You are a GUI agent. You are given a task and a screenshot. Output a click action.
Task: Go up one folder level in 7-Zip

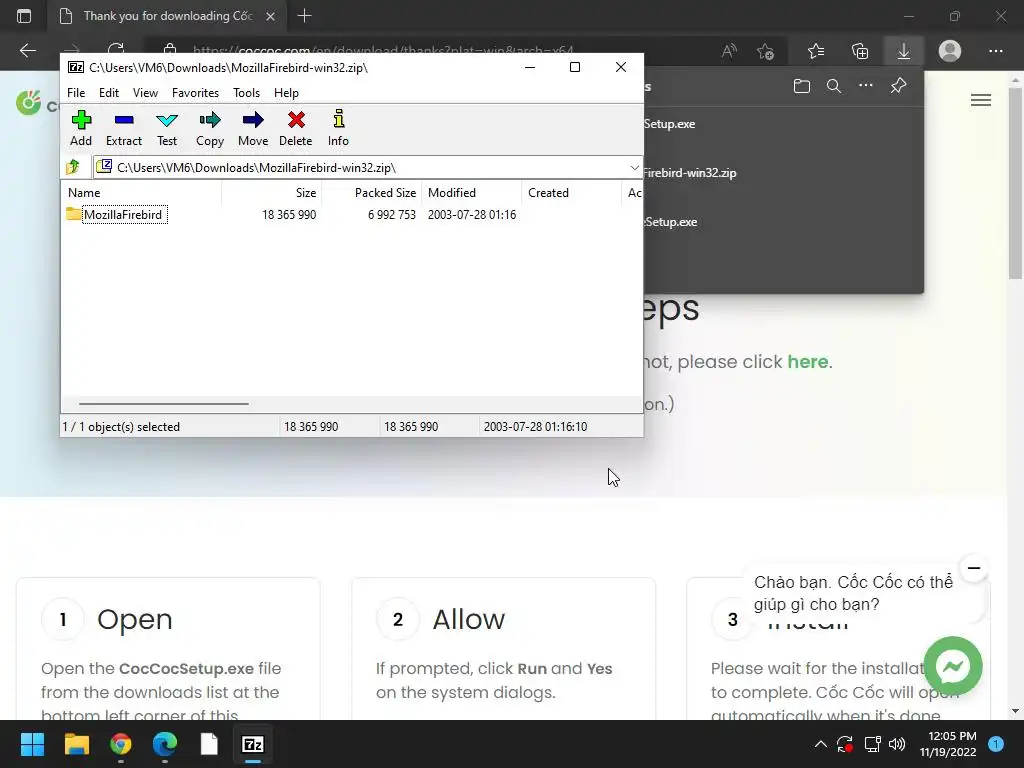tap(73, 167)
